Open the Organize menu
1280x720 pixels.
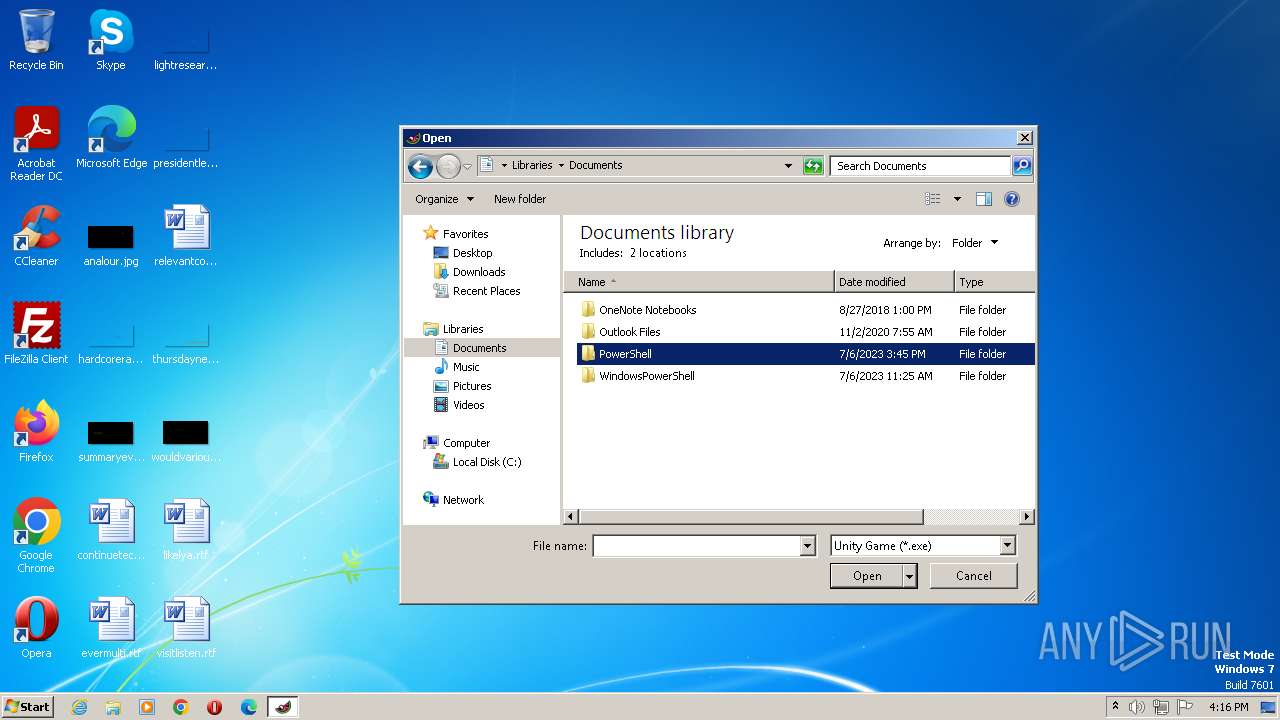click(444, 199)
